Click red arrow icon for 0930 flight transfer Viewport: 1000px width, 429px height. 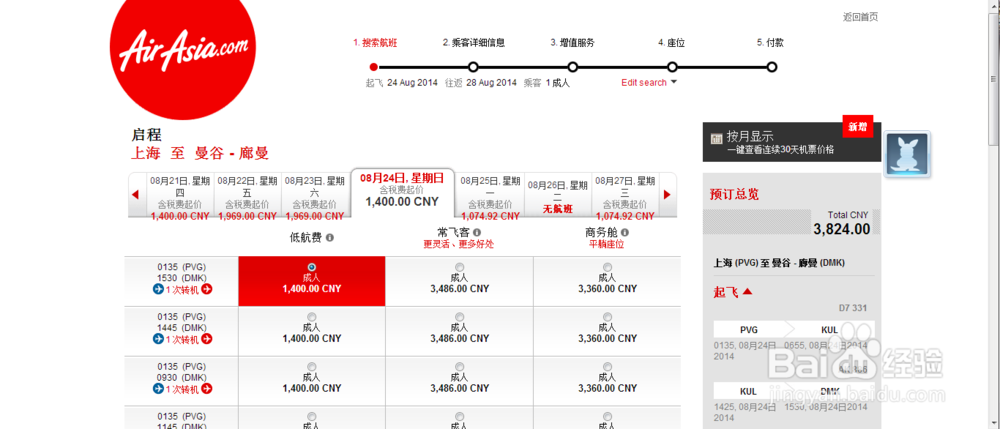[x=207, y=389]
